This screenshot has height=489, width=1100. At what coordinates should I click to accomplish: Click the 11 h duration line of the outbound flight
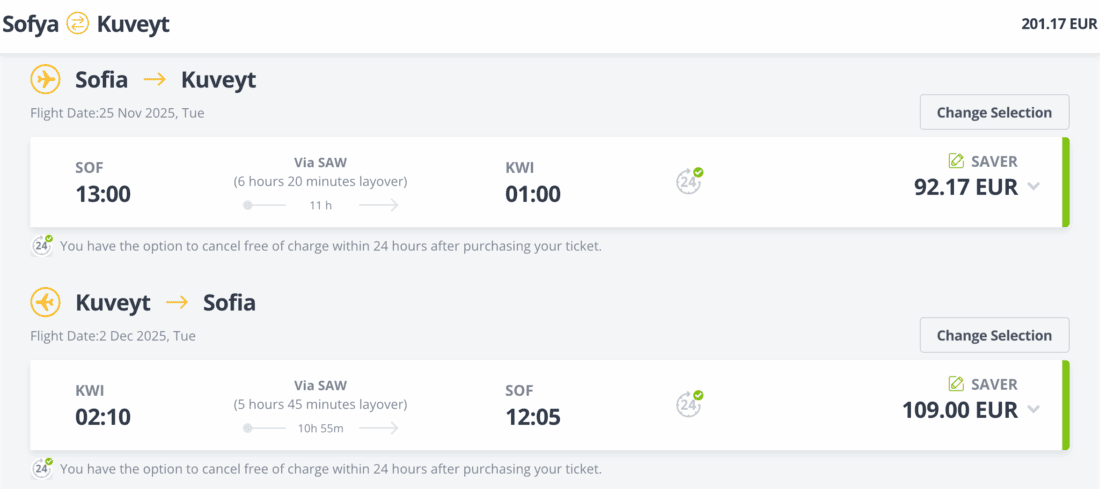tap(320, 205)
